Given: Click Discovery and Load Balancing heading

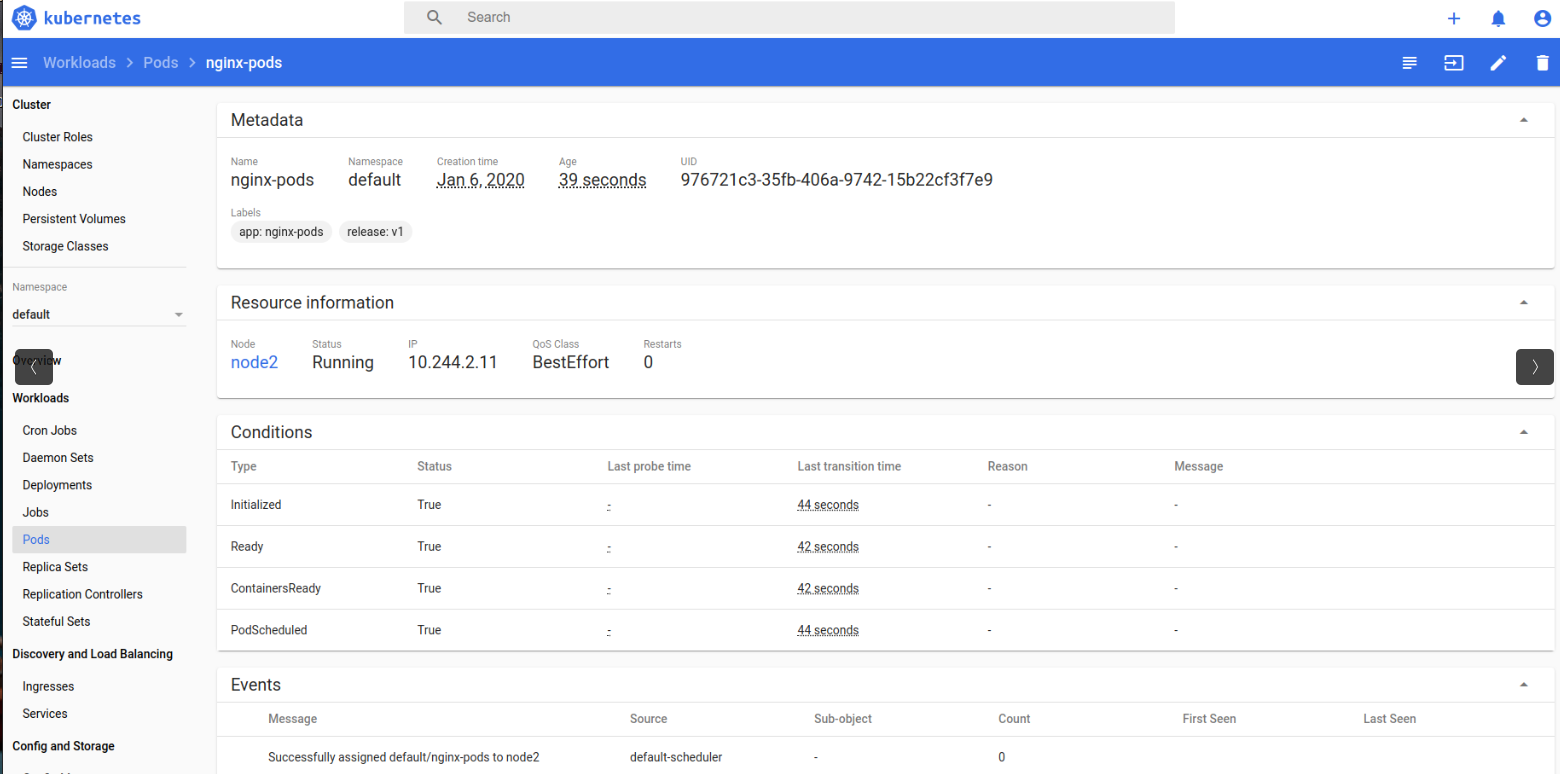Looking at the screenshot, I should point(93,654).
